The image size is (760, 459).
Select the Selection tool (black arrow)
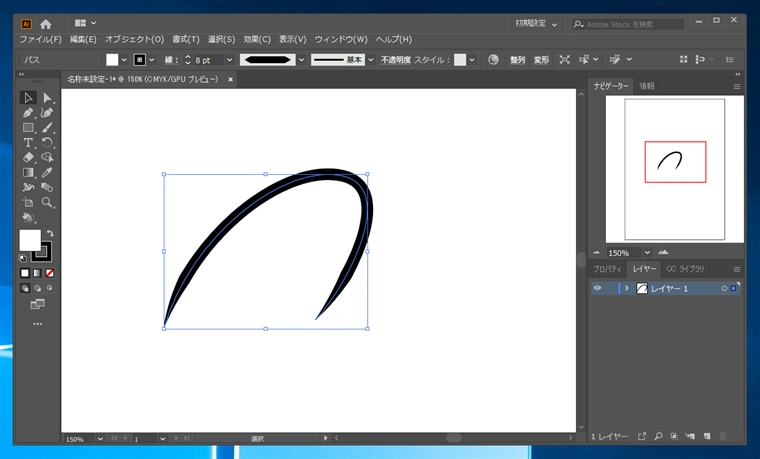[x=28, y=98]
